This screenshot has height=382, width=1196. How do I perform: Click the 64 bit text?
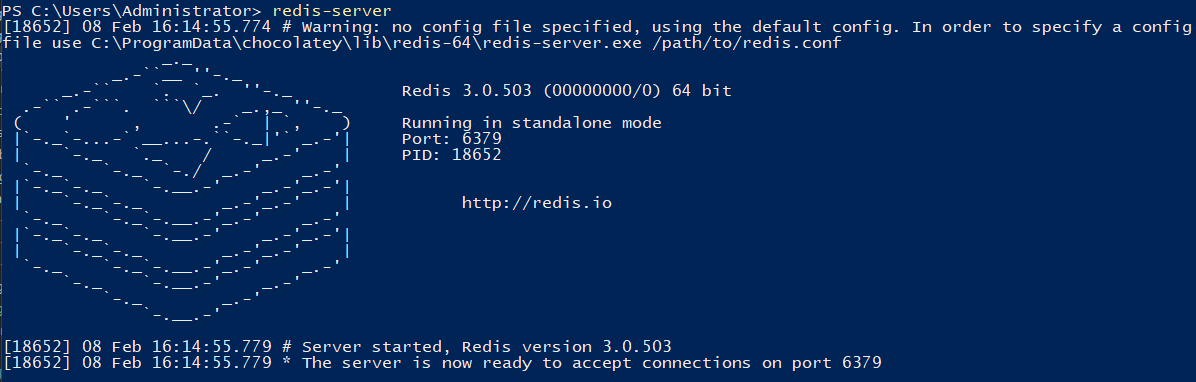click(x=702, y=91)
